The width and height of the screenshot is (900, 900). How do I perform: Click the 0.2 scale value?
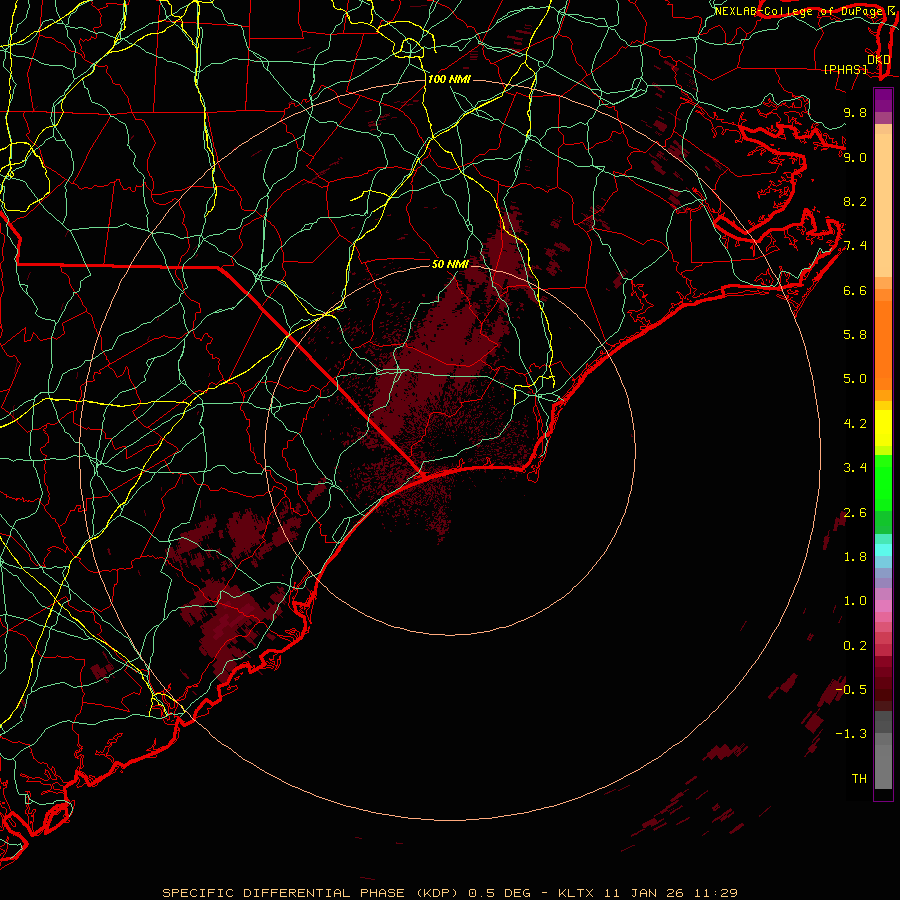(x=855, y=646)
